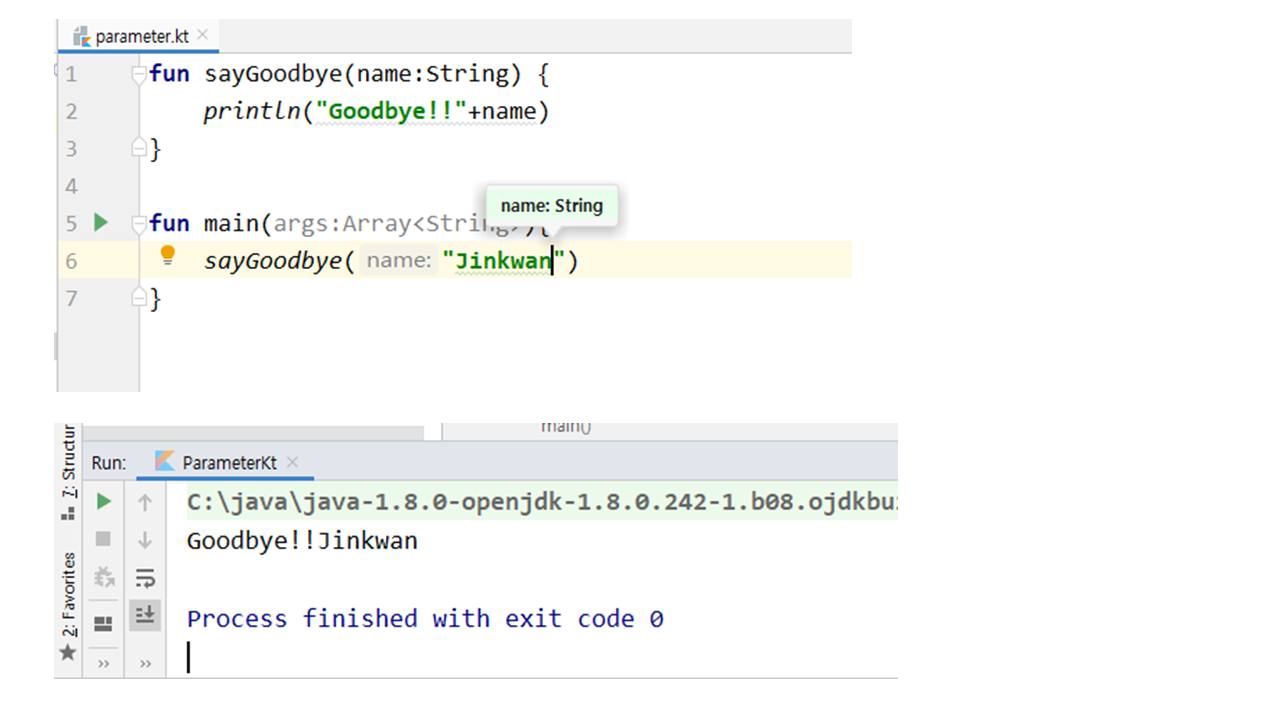The image size is (1280, 720).
Task: Click the debug bug icon in Run toolbar
Action: (x=103, y=577)
